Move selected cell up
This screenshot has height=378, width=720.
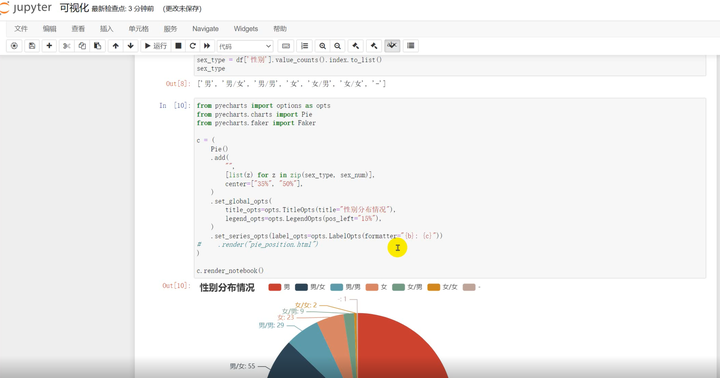tap(116, 46)
